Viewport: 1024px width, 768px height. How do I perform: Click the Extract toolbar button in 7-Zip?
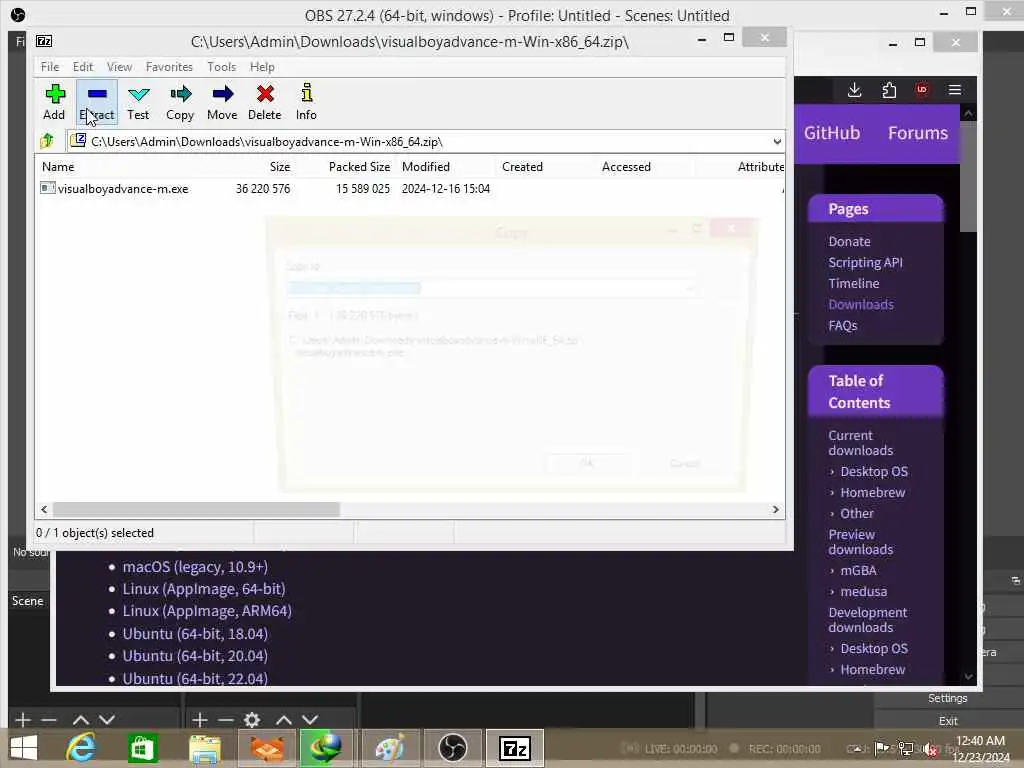point(97,103)
